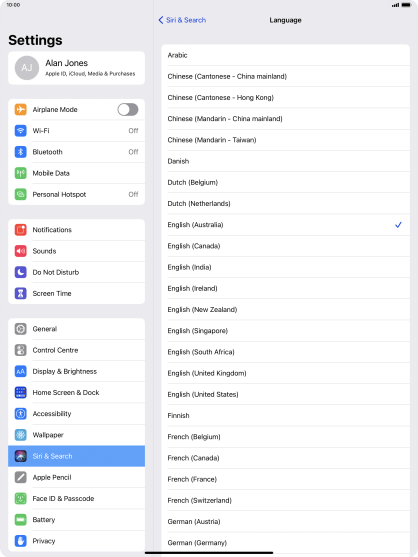This screenshot has width=418, height=557.
Task: Open Bluetooth settings via its icon
Action: 21,152
